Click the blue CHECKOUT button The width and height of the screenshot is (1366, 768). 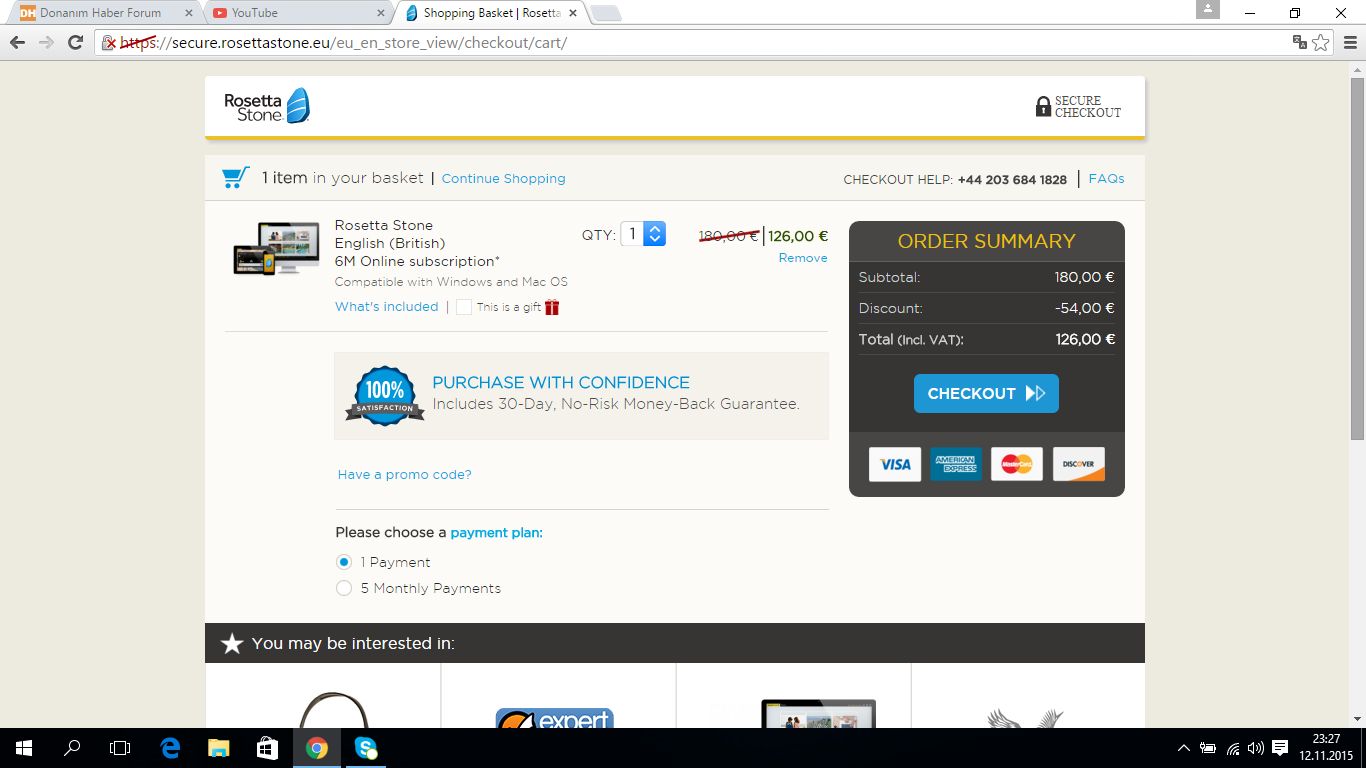pyautogui.click(x=986, y=393)
